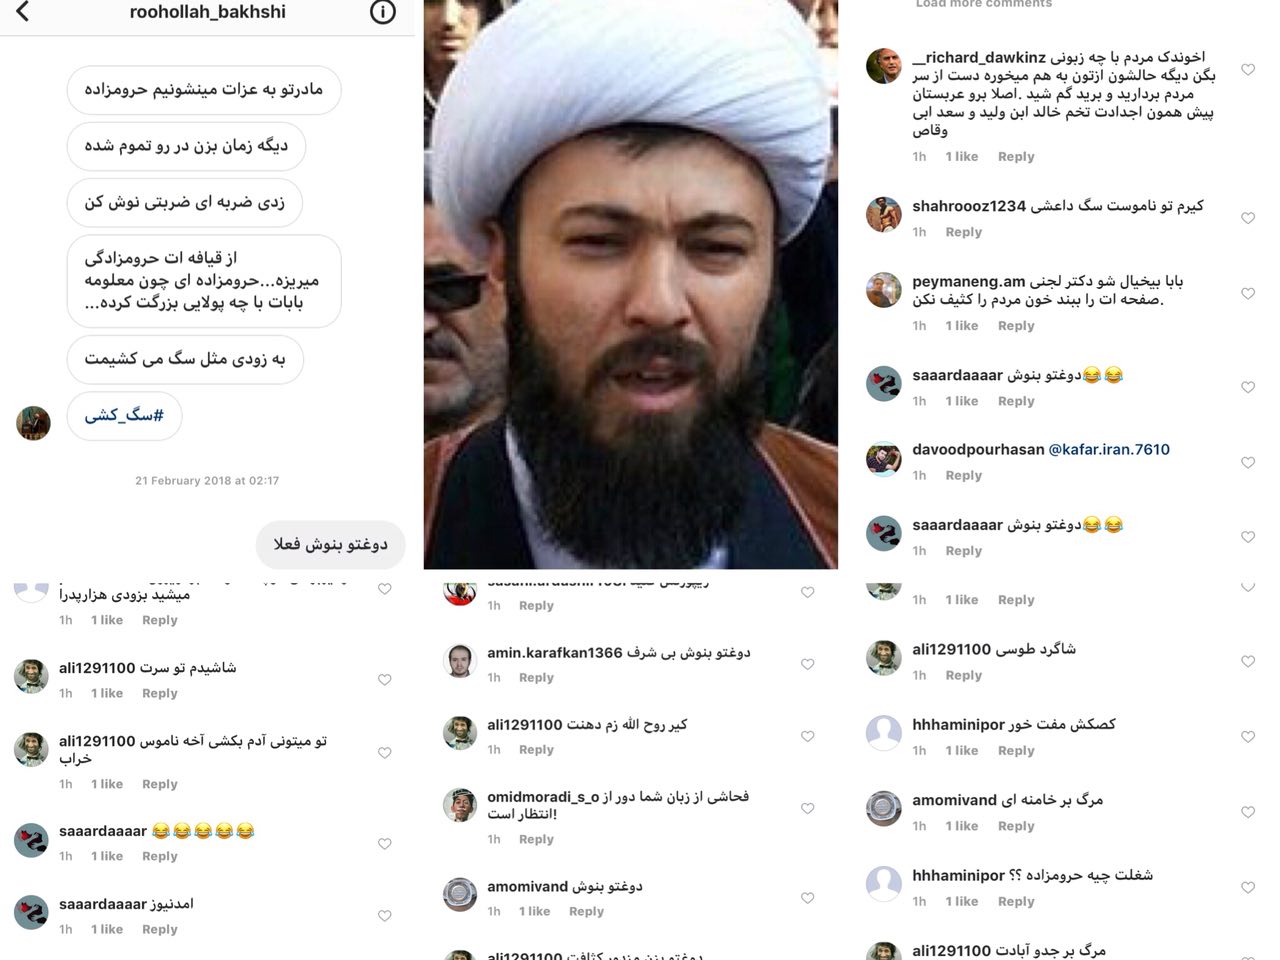1280x960 pixels.
Task: Go back using the chevron arrow
Action: (x=23, y=12)
